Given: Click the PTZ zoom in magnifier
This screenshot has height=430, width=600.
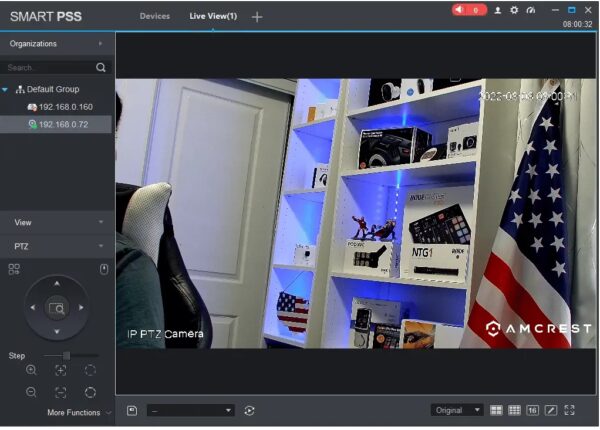Looking at the screenshot, I should click(31, 370).
